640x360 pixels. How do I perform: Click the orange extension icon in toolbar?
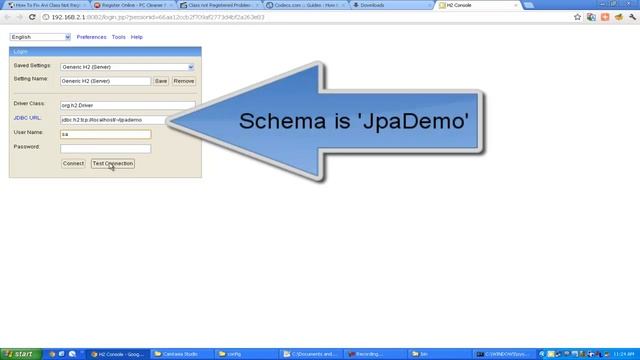[605, 17]
